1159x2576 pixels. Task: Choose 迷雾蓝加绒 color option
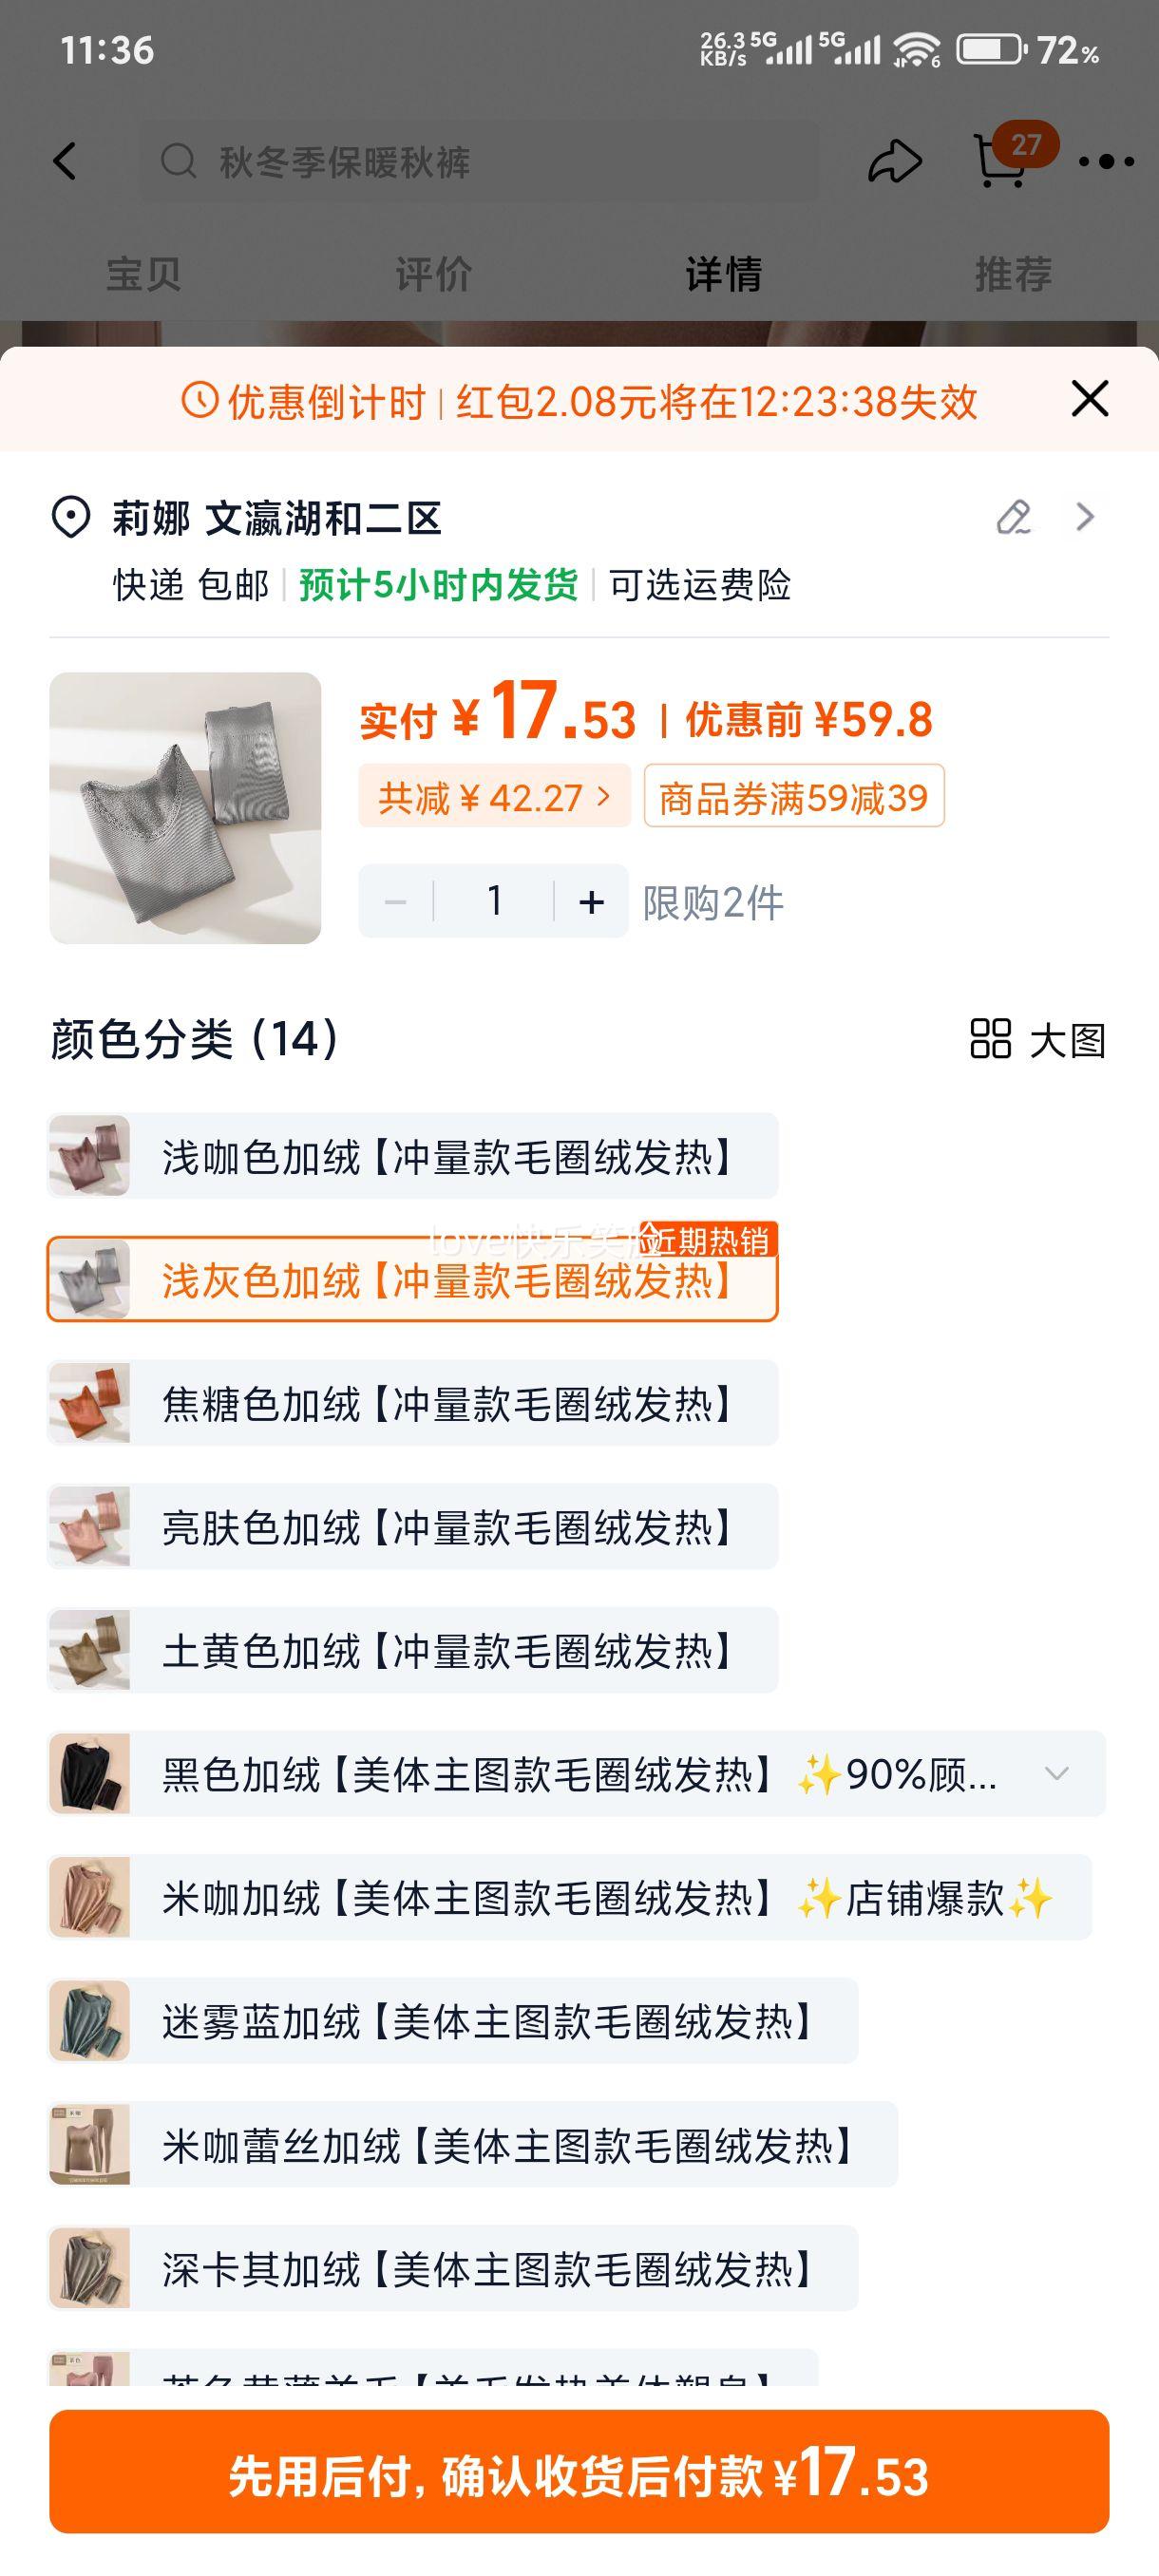(452, 2021)
